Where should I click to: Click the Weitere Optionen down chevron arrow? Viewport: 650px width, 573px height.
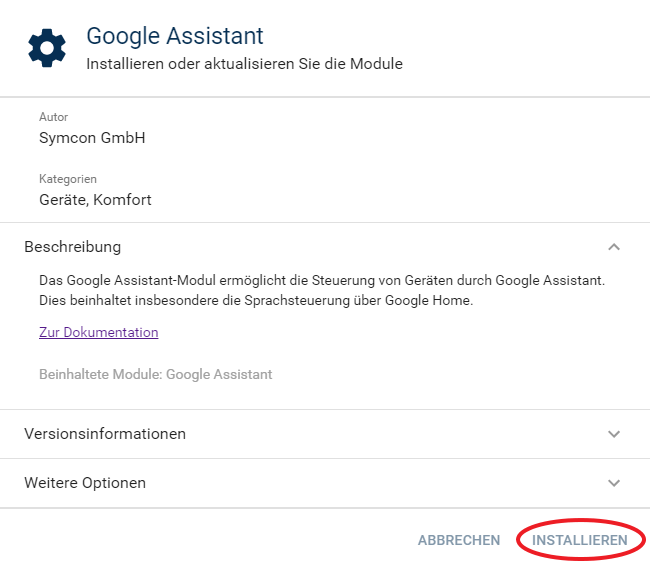[x=614, y=483]
